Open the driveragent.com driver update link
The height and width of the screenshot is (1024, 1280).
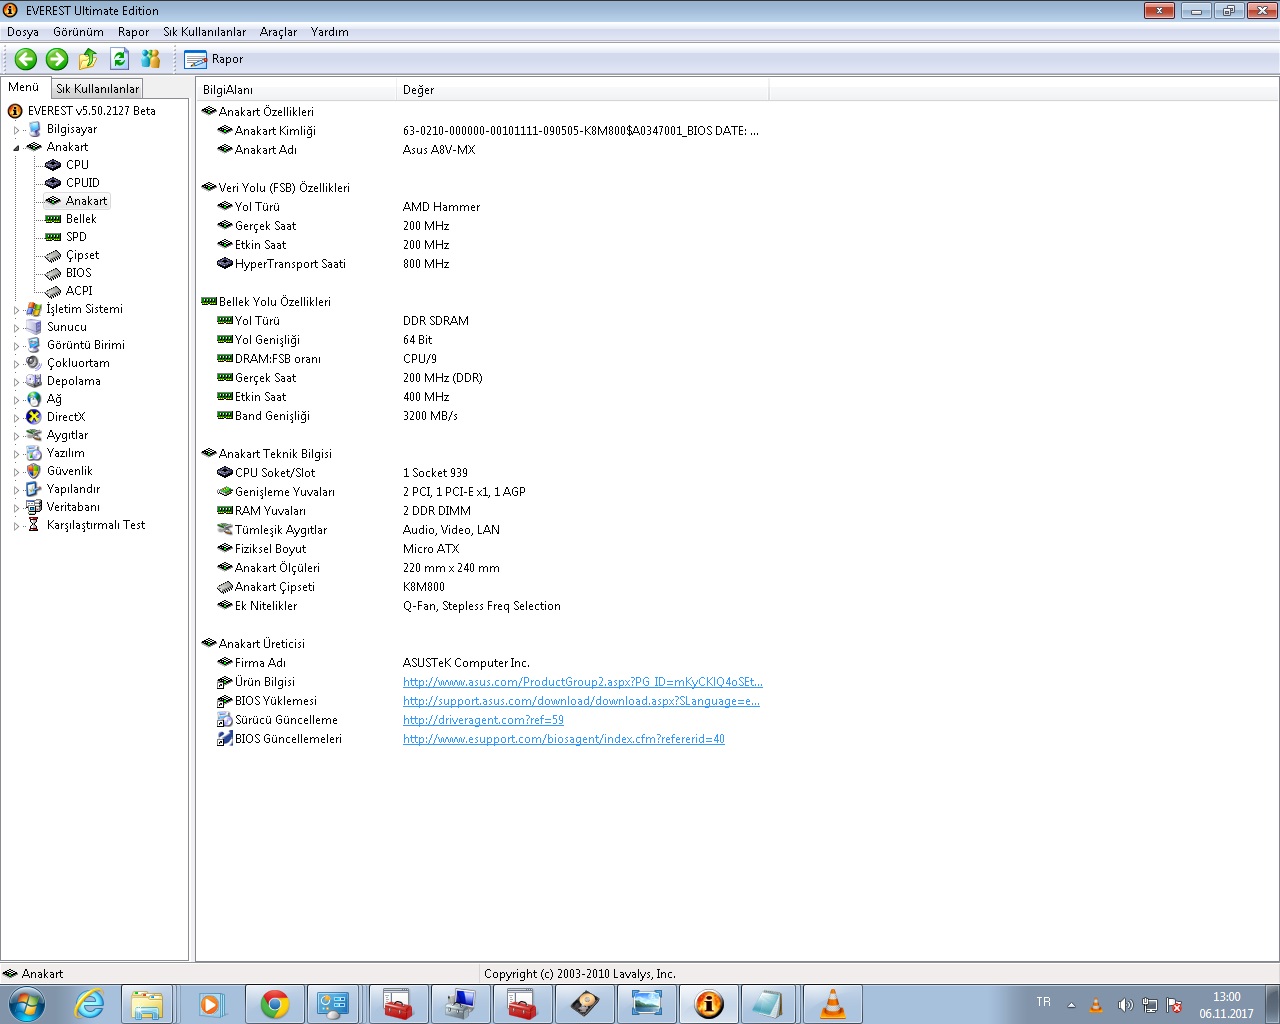[483, 720]
